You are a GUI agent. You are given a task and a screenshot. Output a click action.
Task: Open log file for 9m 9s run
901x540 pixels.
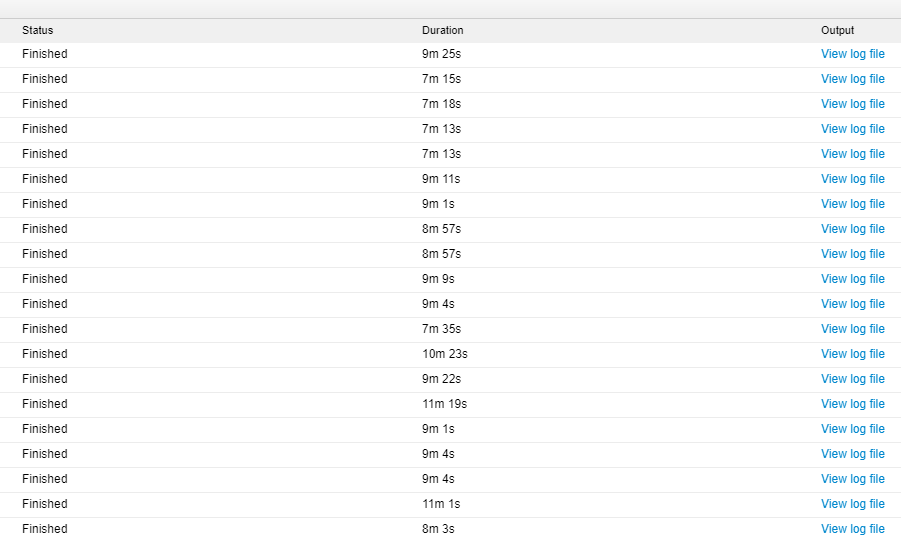click(x=852, y=279)
